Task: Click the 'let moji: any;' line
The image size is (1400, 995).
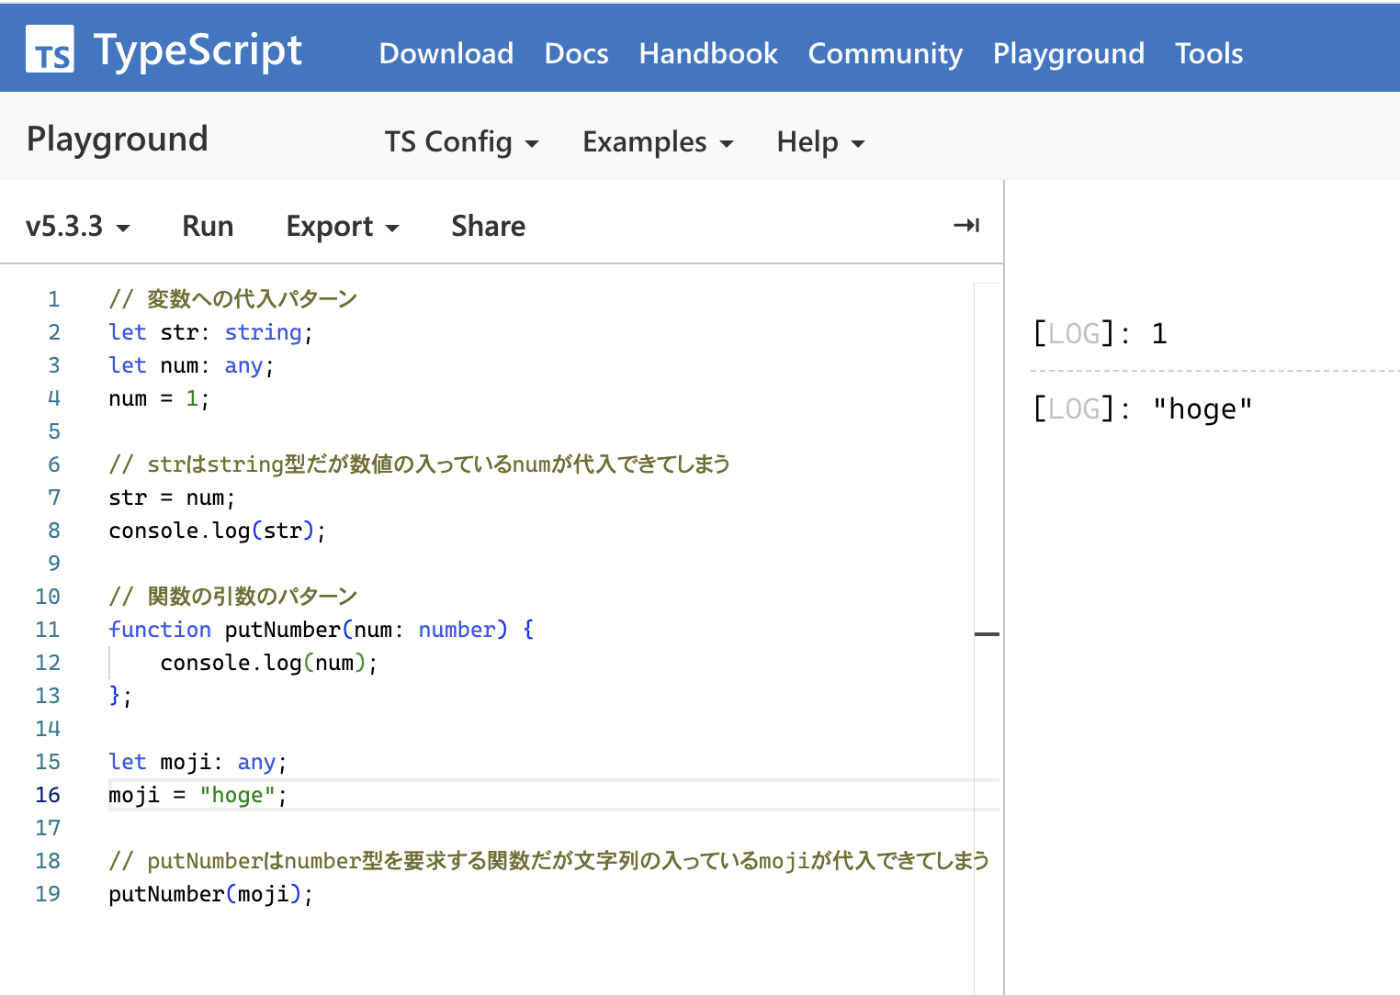Action: coord(198,762)
